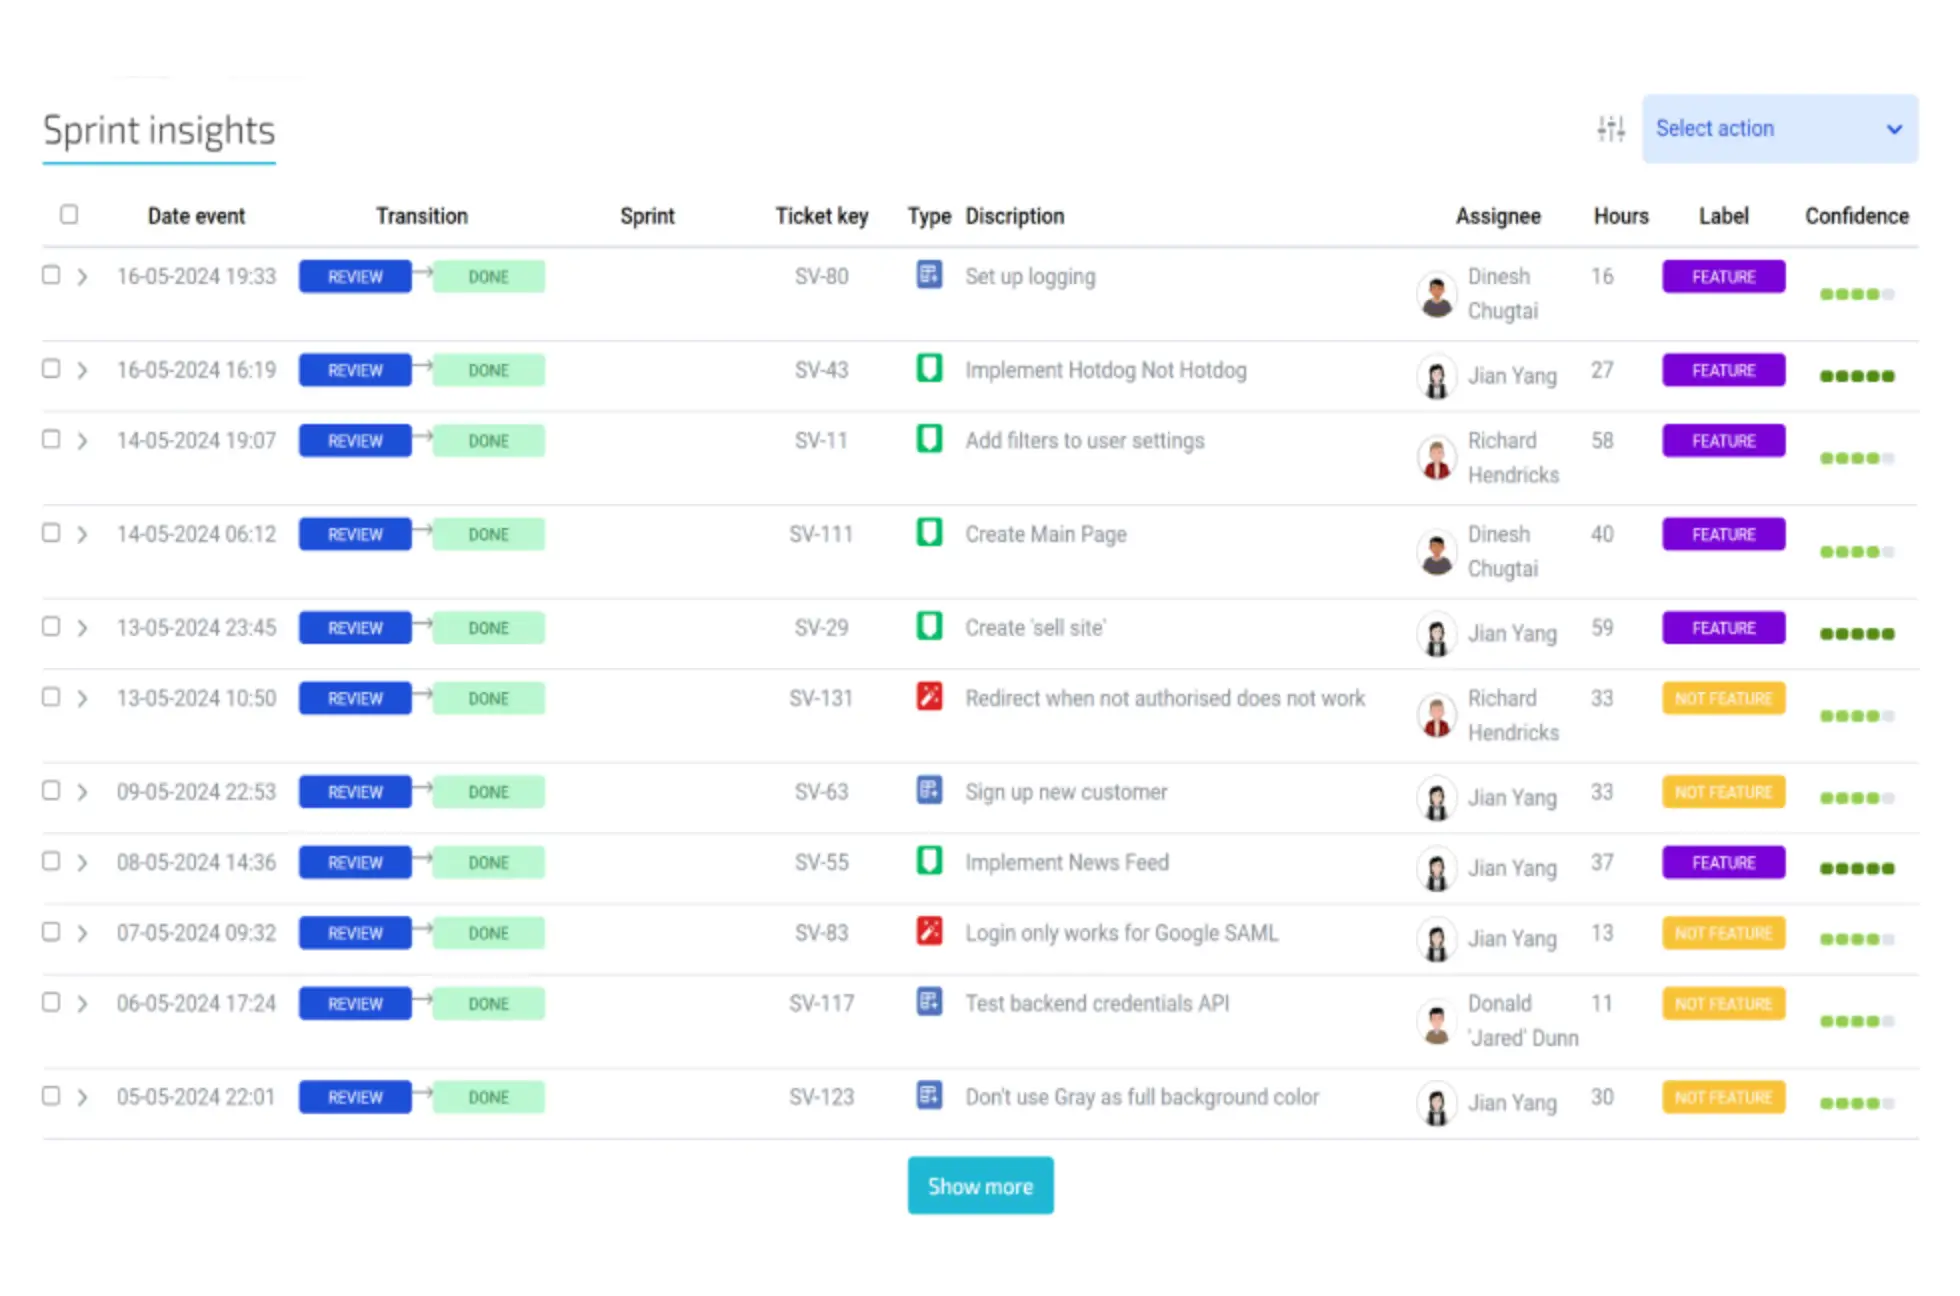This screenshot has height=1296, width=1960.
Task: Expand the row expander for SV-11
Action: pos(82,441)
